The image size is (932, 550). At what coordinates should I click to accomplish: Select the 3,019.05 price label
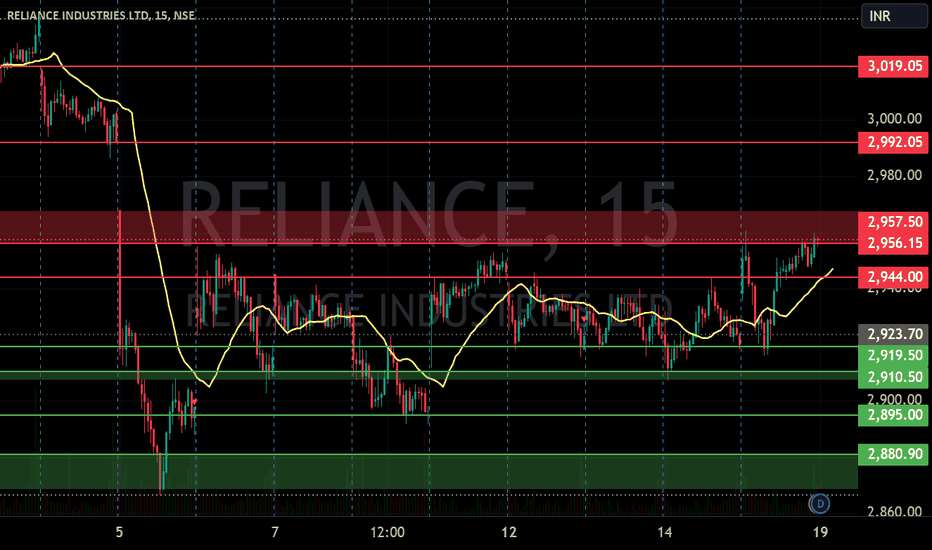[893, 66]
